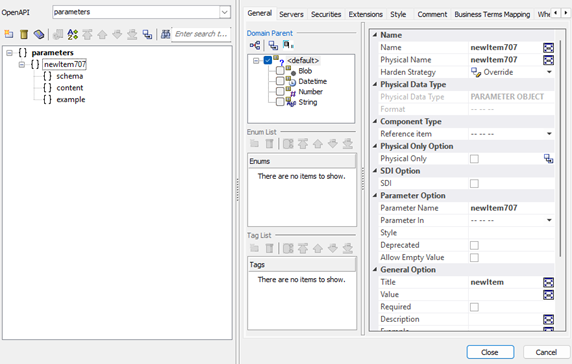Image resolution: width=572 pixels, height=364 pixels.
Task: Collapse the Parameter Option section
Action: (x=375, y=195)
